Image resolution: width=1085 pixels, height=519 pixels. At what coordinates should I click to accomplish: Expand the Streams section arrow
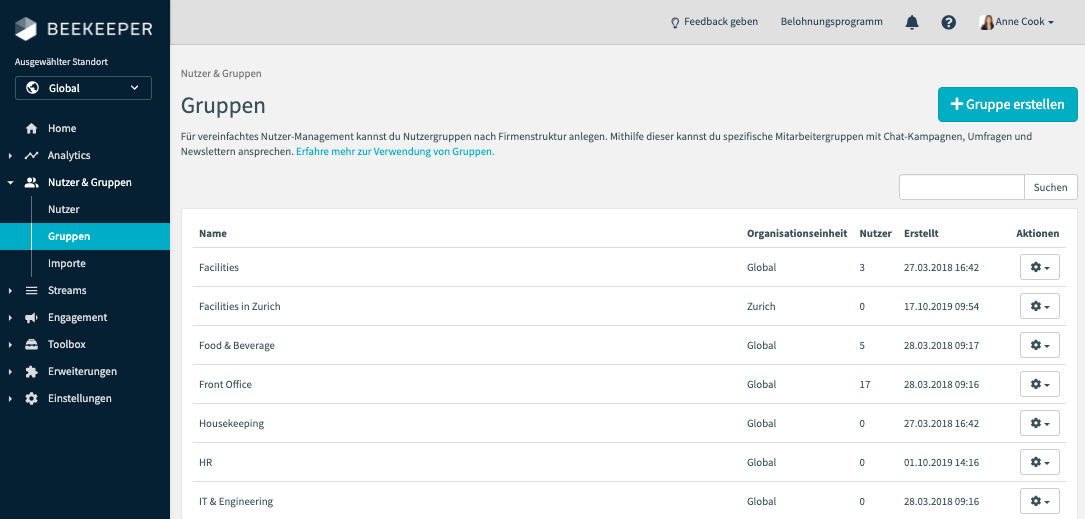tap(10, 291)
